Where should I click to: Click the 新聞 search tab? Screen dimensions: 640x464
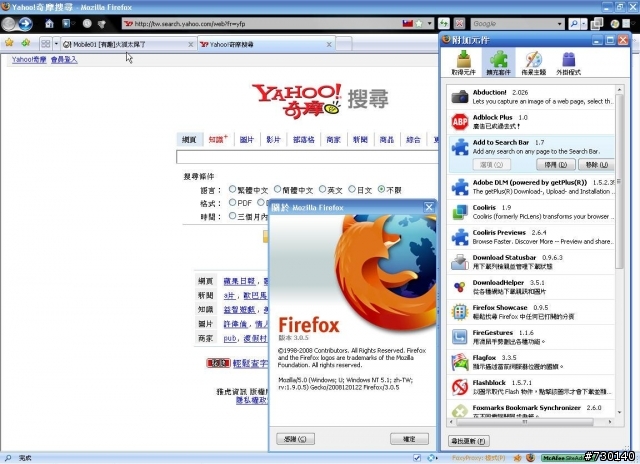[x=360, y=140]
